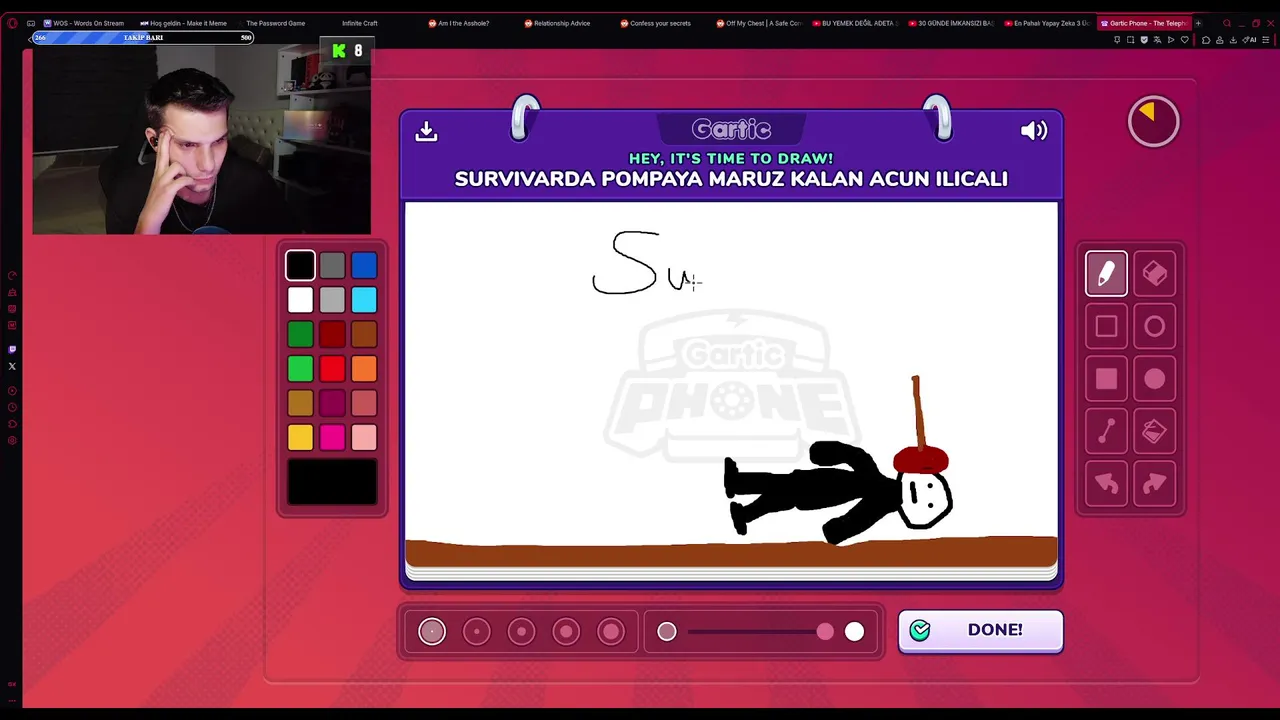
Task: Click the Gartic logo in header
Action: (731, 130)
